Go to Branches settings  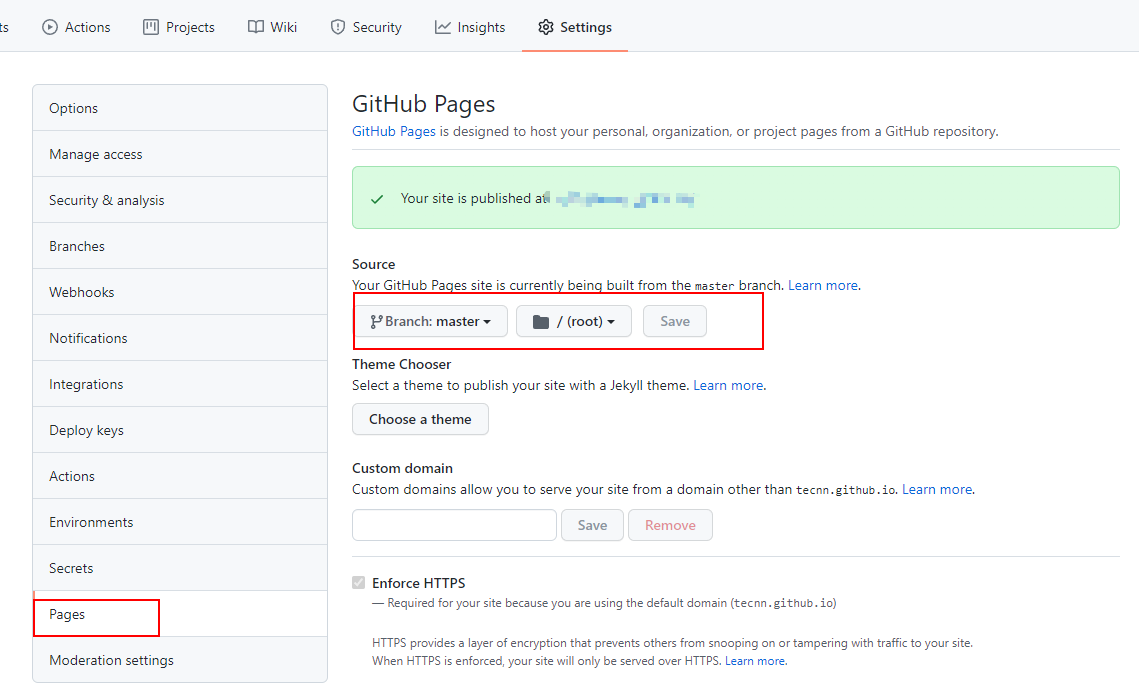coord(180,246)
